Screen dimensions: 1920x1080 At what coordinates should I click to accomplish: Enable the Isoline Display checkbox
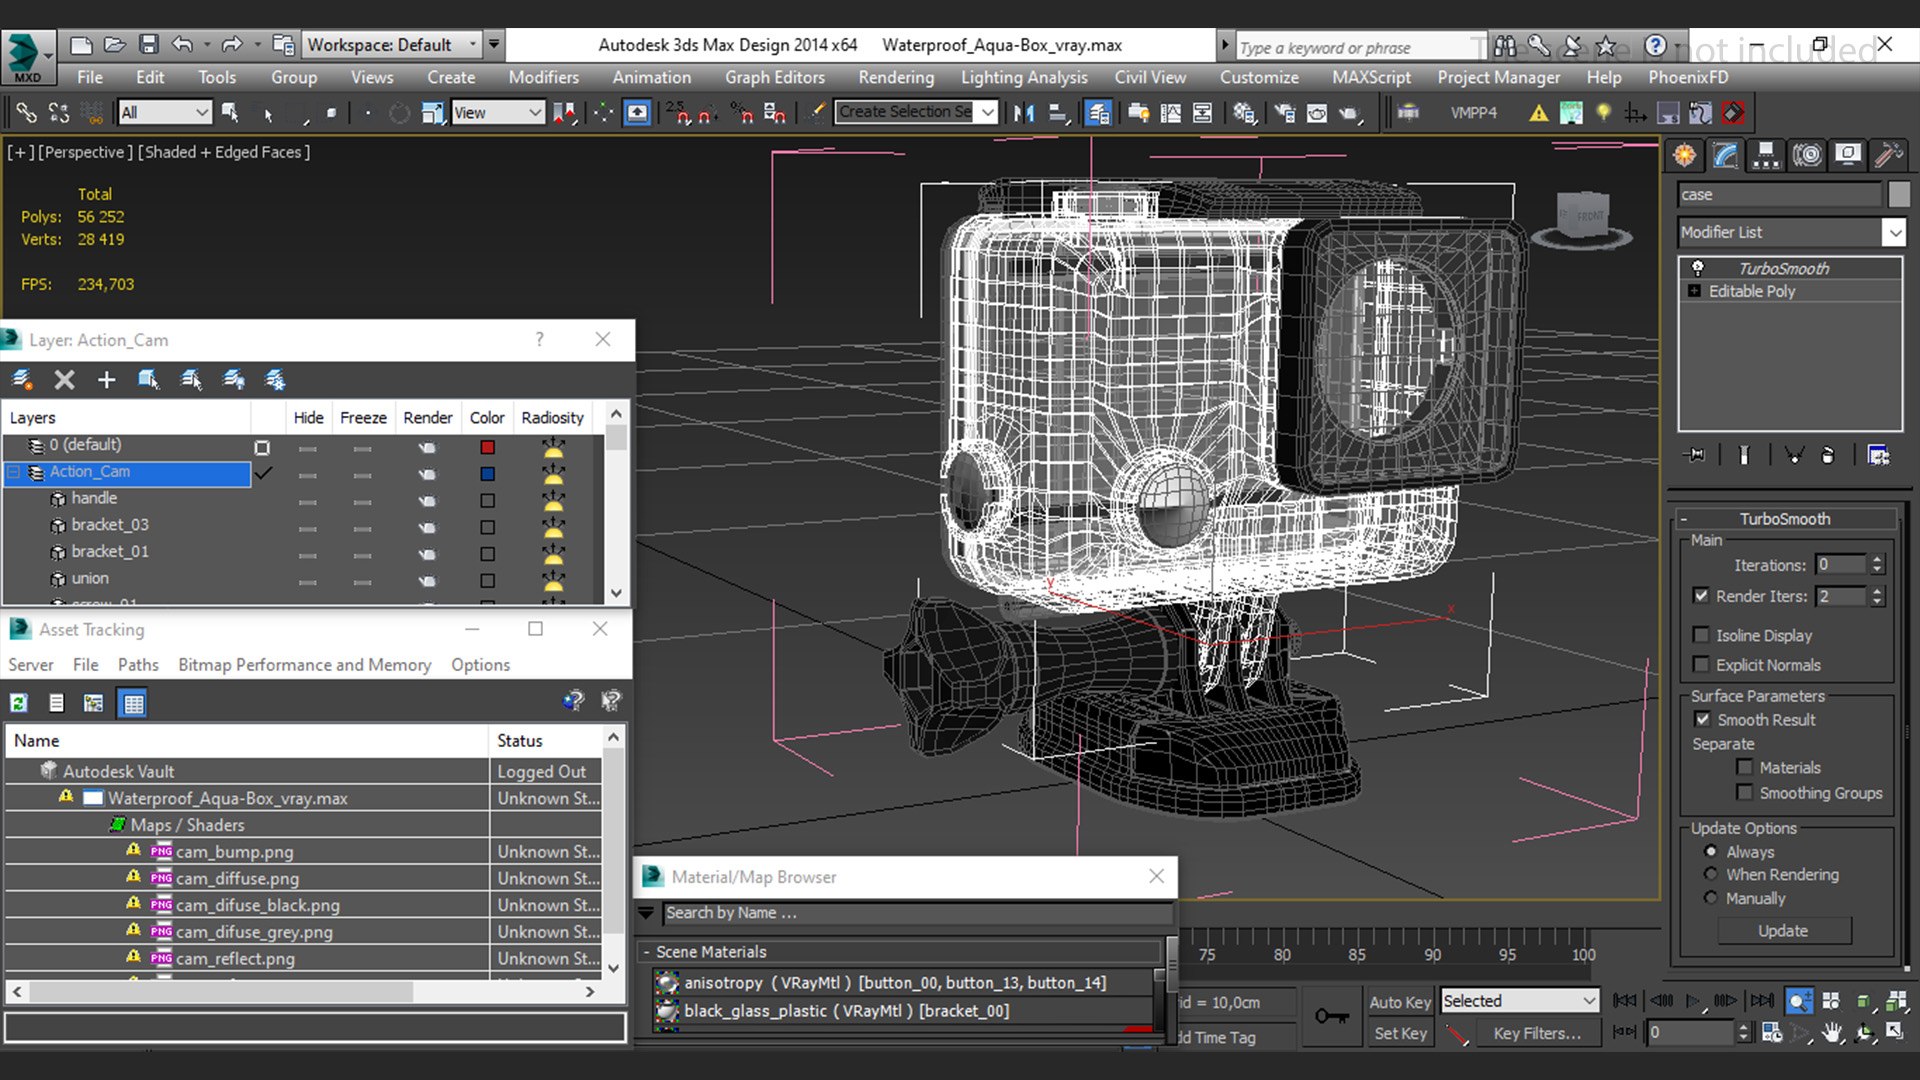coord(1701,635)
